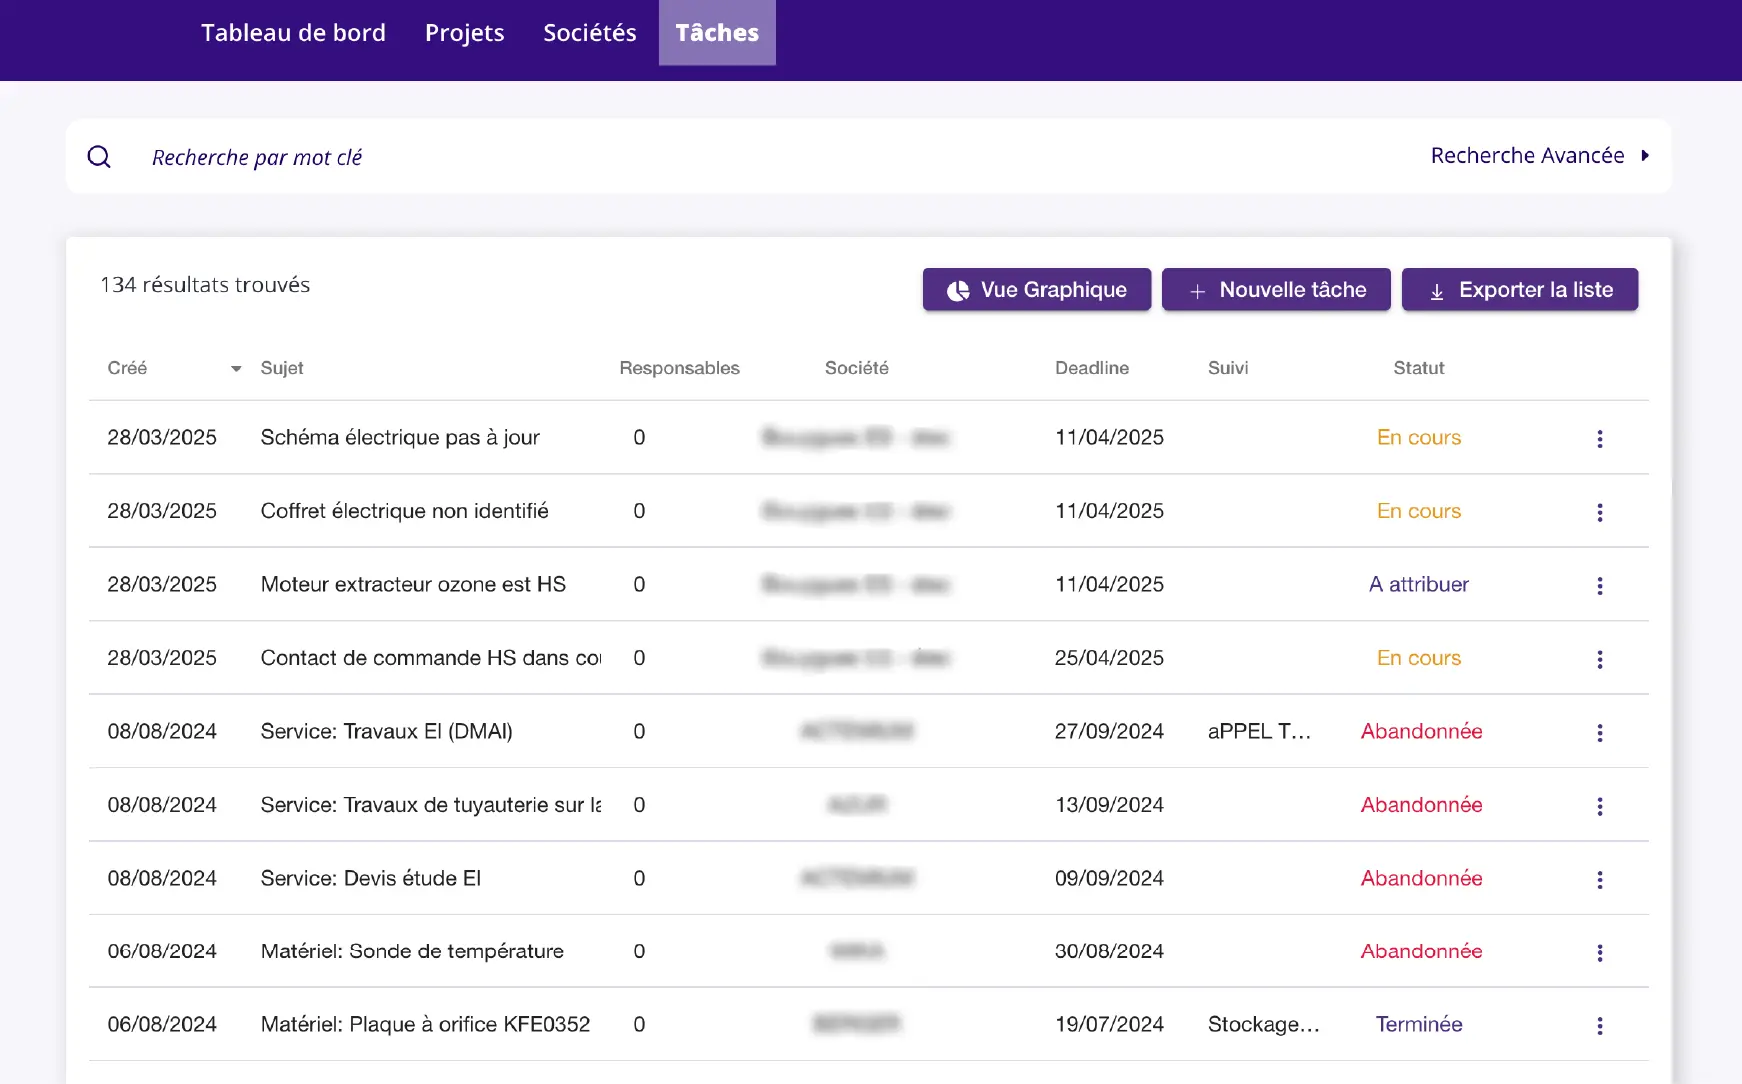Click the magnifying glass search icon
This screenshot has height=1084, width=1742.
pos(99,157)
